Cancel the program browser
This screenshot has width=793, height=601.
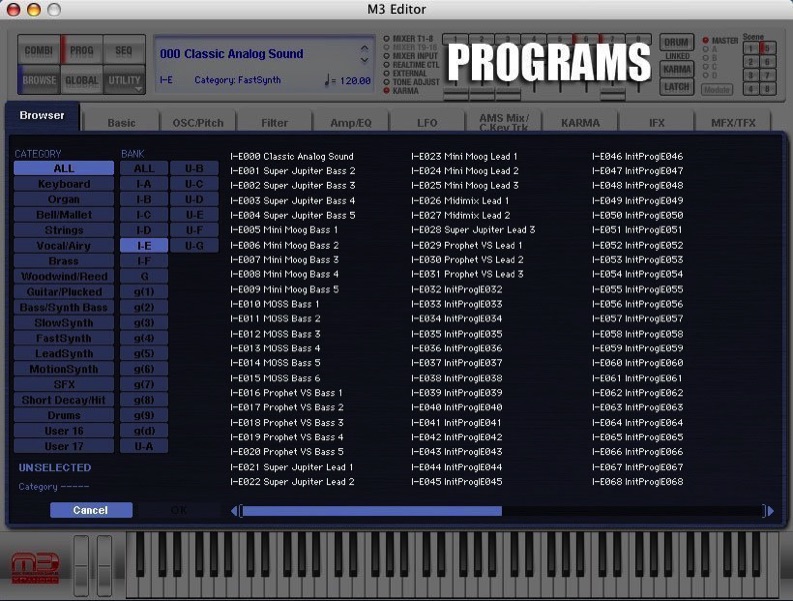[91, 510]
